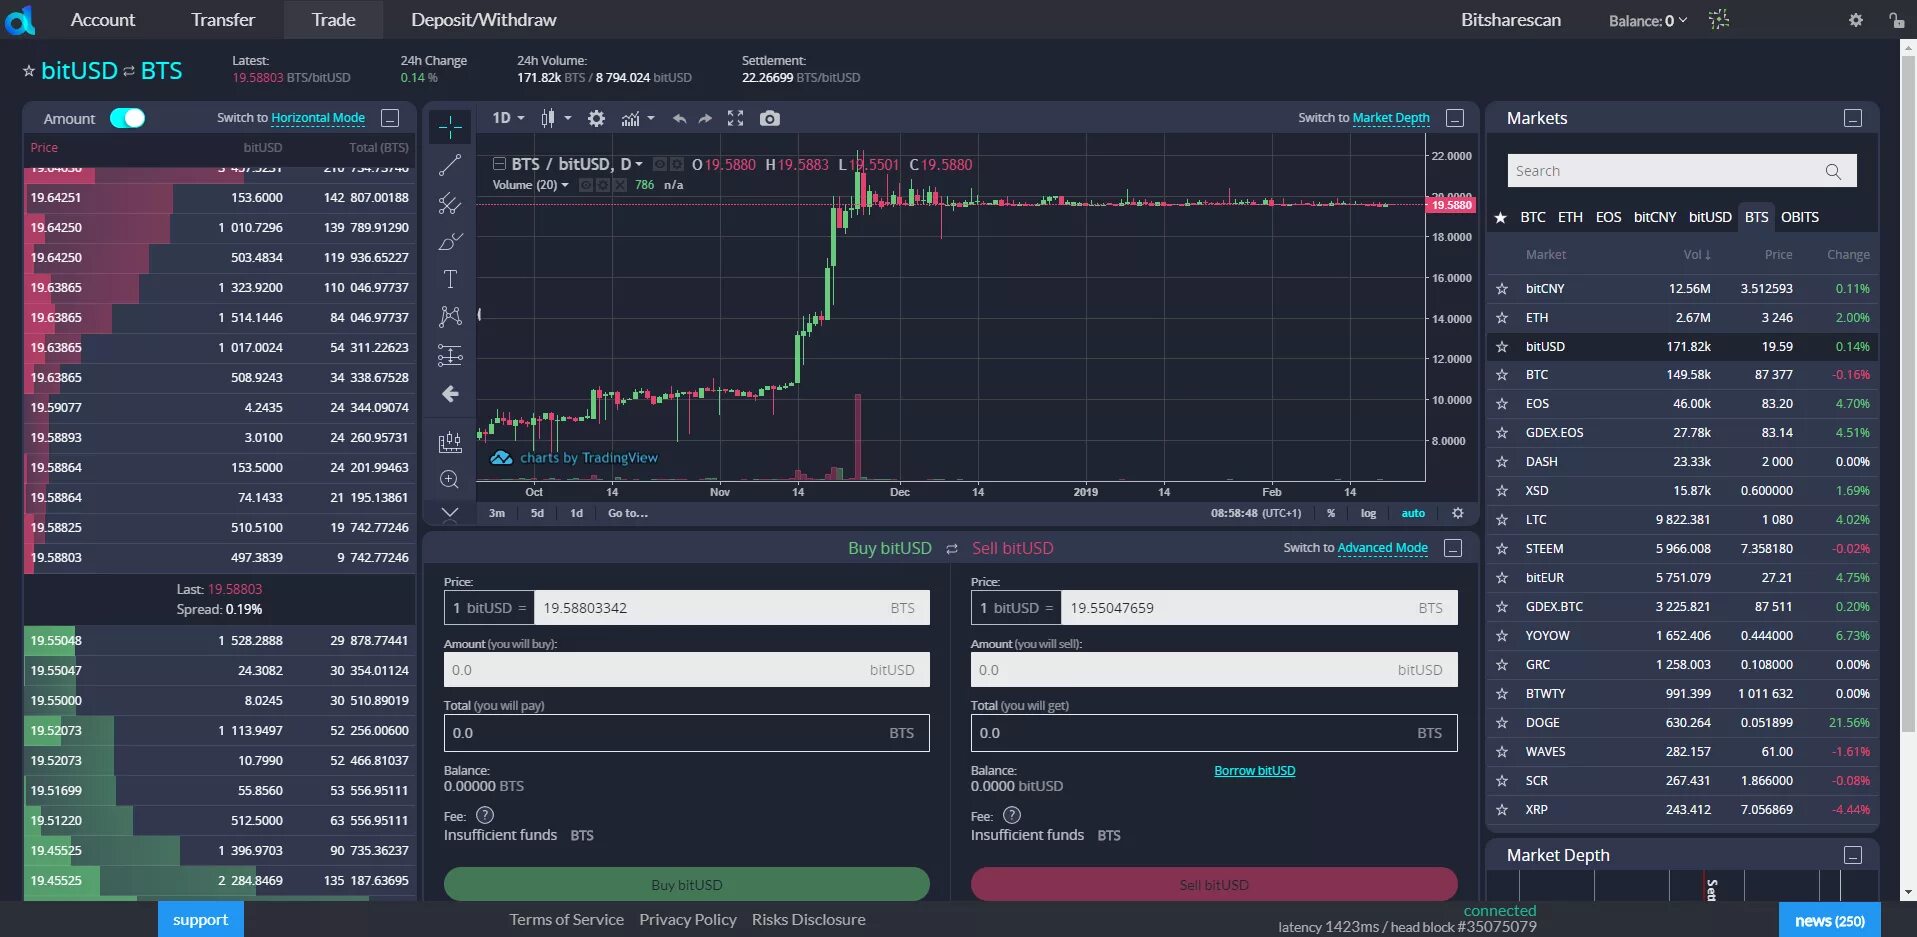
Task: Open the indicators icon on the chart toolbar
Action: [x=631, y=118]
